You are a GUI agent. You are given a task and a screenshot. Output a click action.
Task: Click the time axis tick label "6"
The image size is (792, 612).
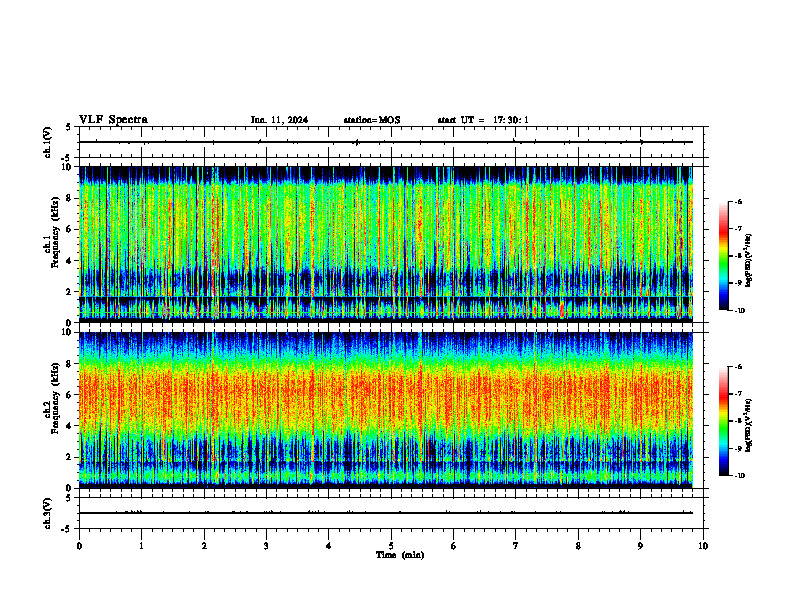click(454, 546)
